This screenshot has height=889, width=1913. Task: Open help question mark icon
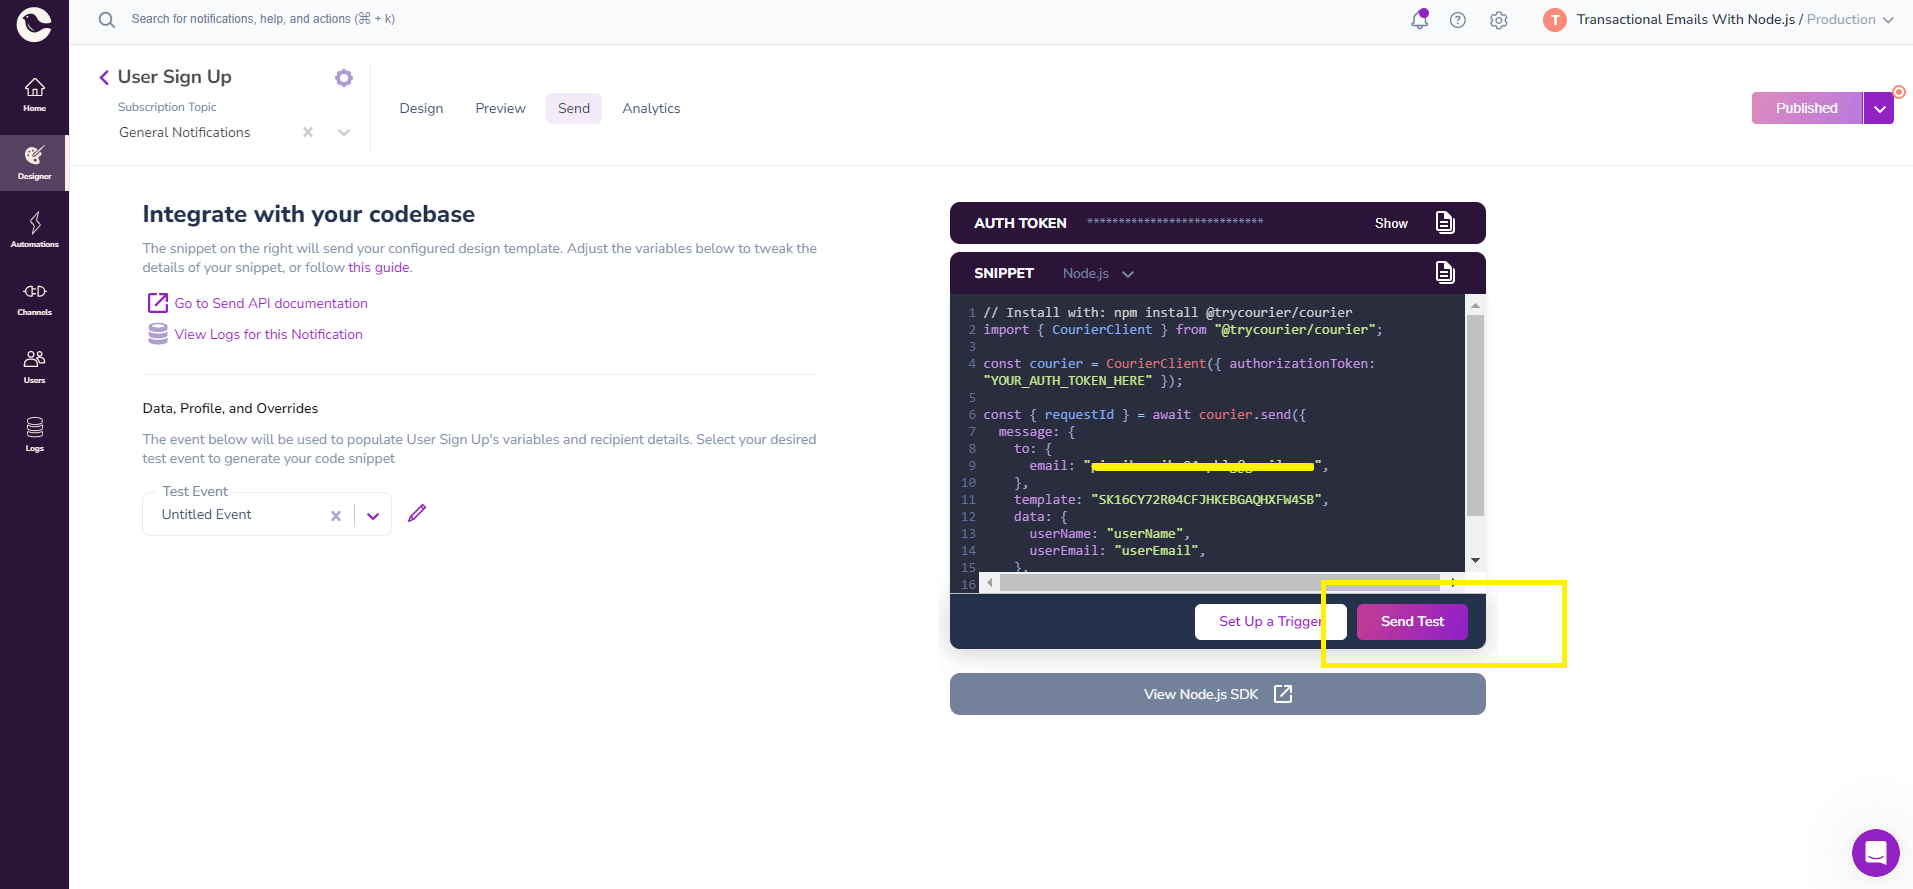1458,20
